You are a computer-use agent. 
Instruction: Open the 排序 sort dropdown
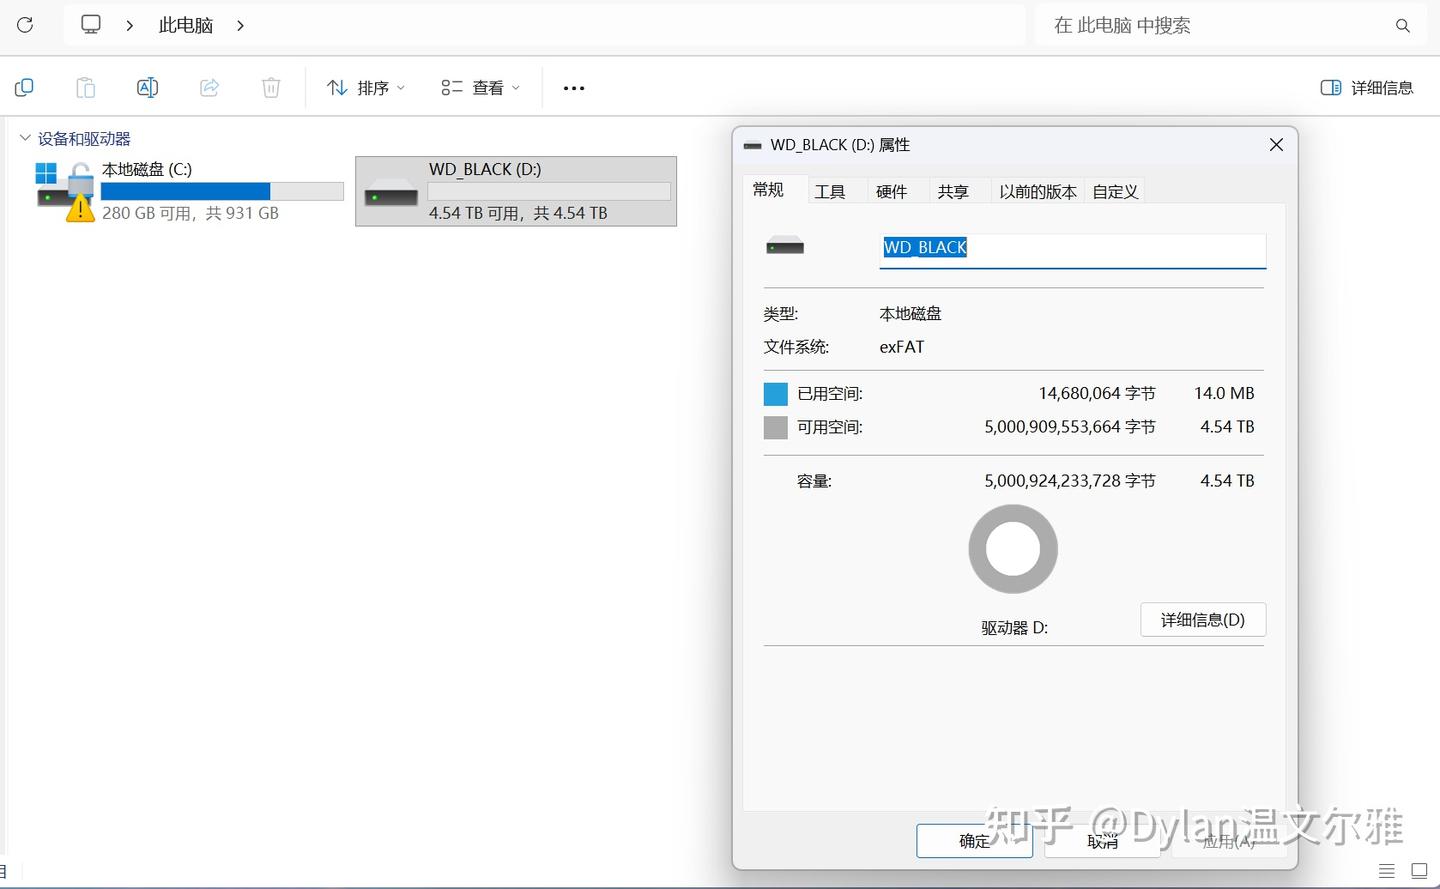tap(366, 88)
